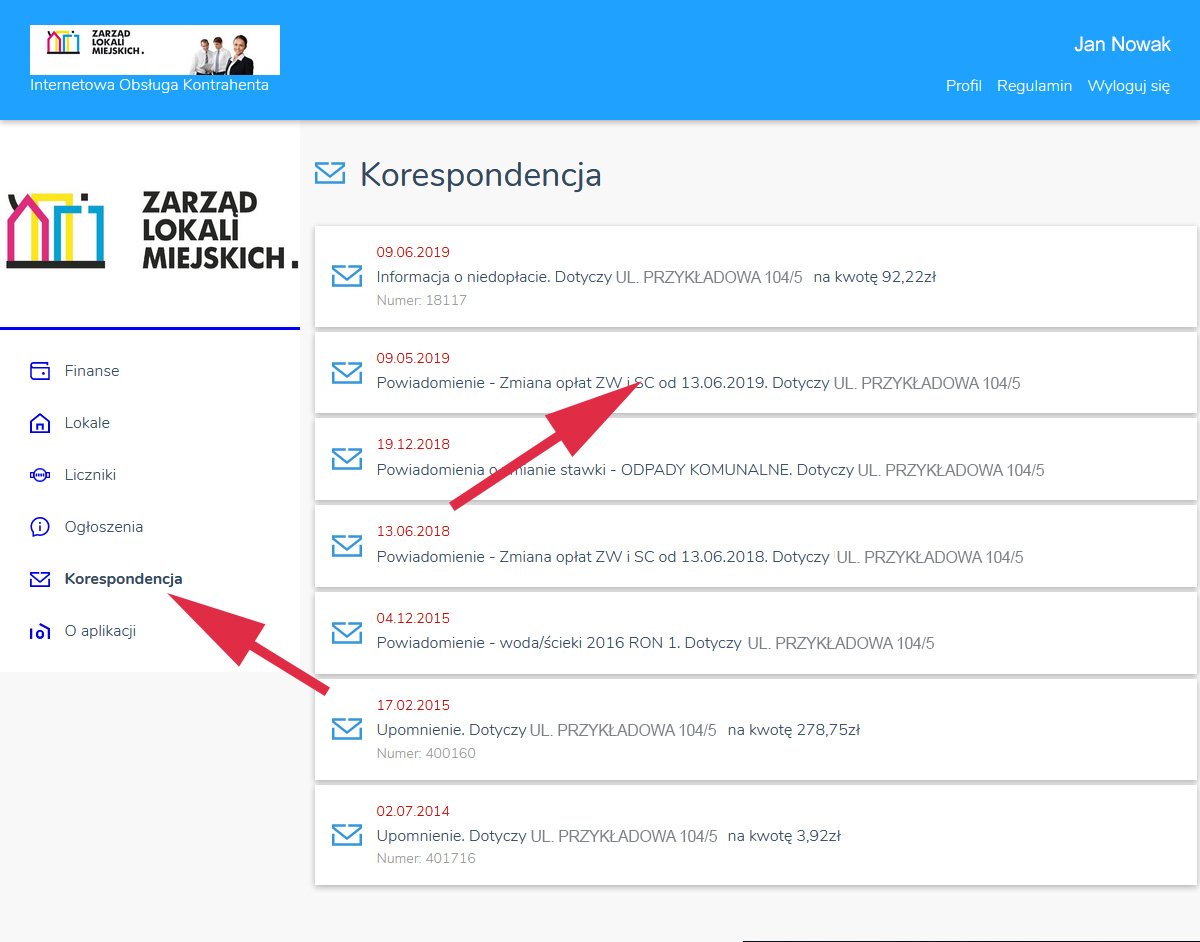Screen dimensions: 1200x942
Task: Click the Finanse wallet icon in sidebar
Action: click(40, 371)
